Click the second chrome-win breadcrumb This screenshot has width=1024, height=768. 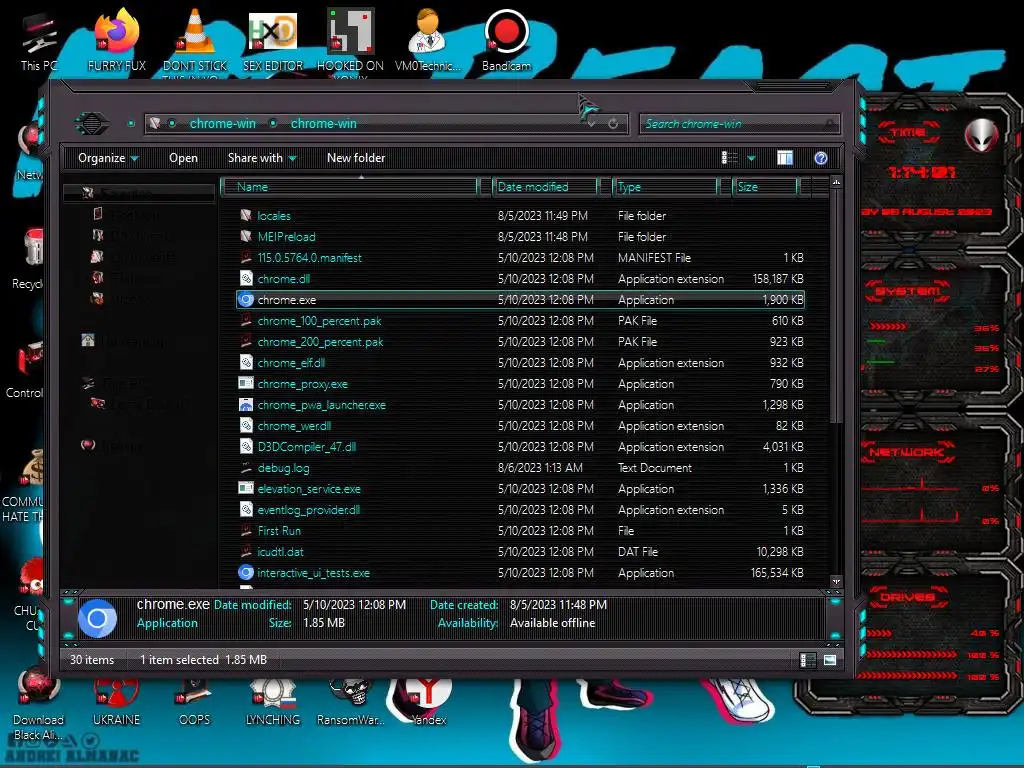click(323, 123)
